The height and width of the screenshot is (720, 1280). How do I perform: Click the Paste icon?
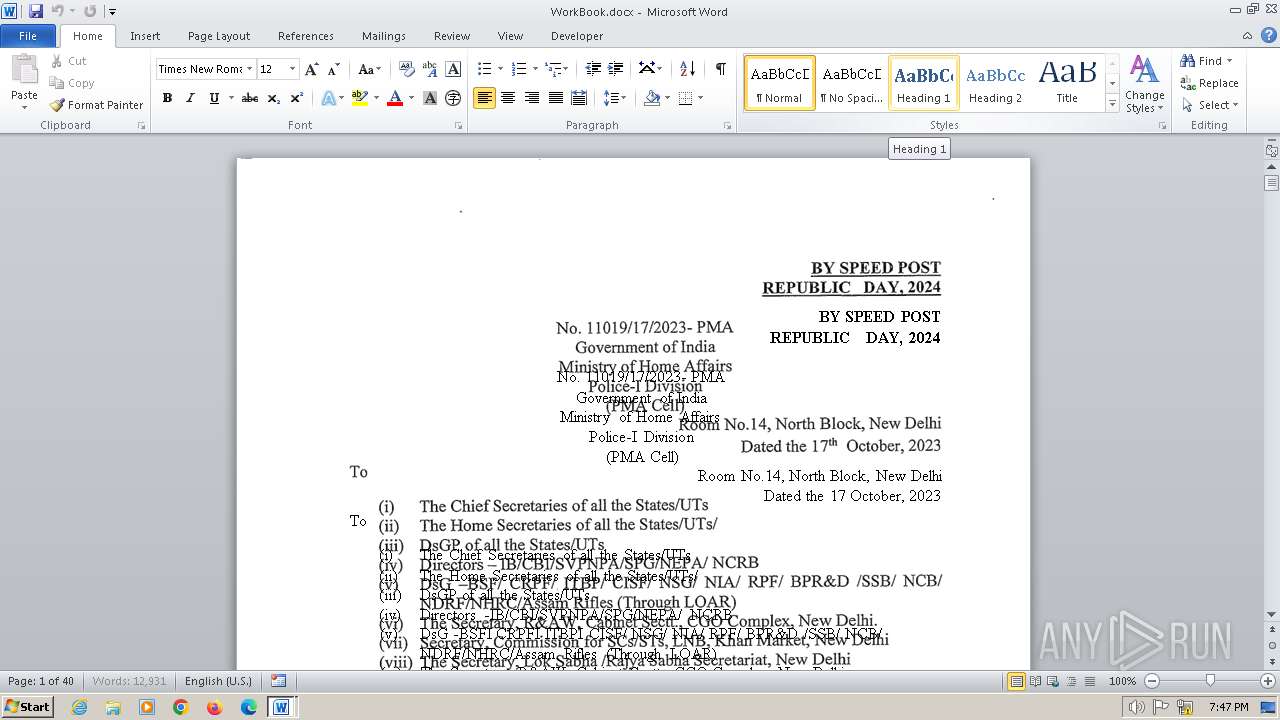pos(24,70)
